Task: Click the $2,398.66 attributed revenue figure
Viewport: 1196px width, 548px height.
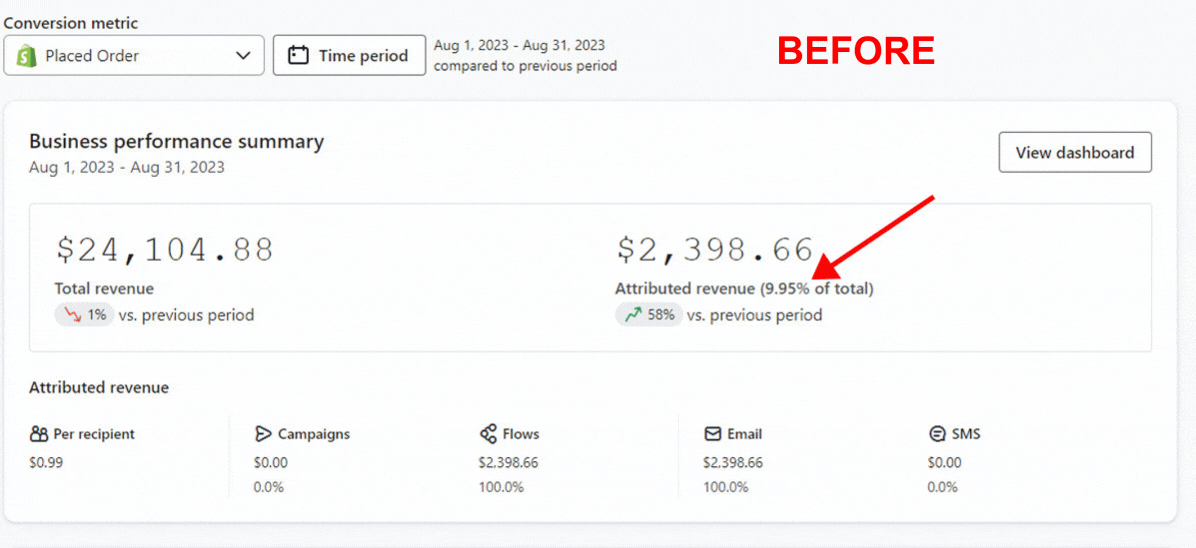Action: (715, 250)
